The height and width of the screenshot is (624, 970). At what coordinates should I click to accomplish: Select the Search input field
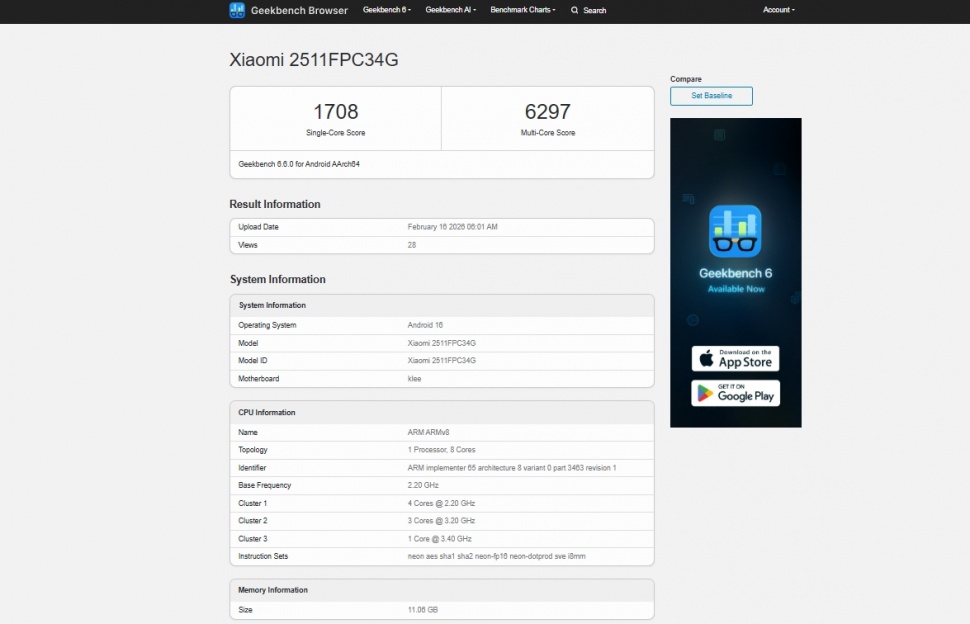coord(595,10)
